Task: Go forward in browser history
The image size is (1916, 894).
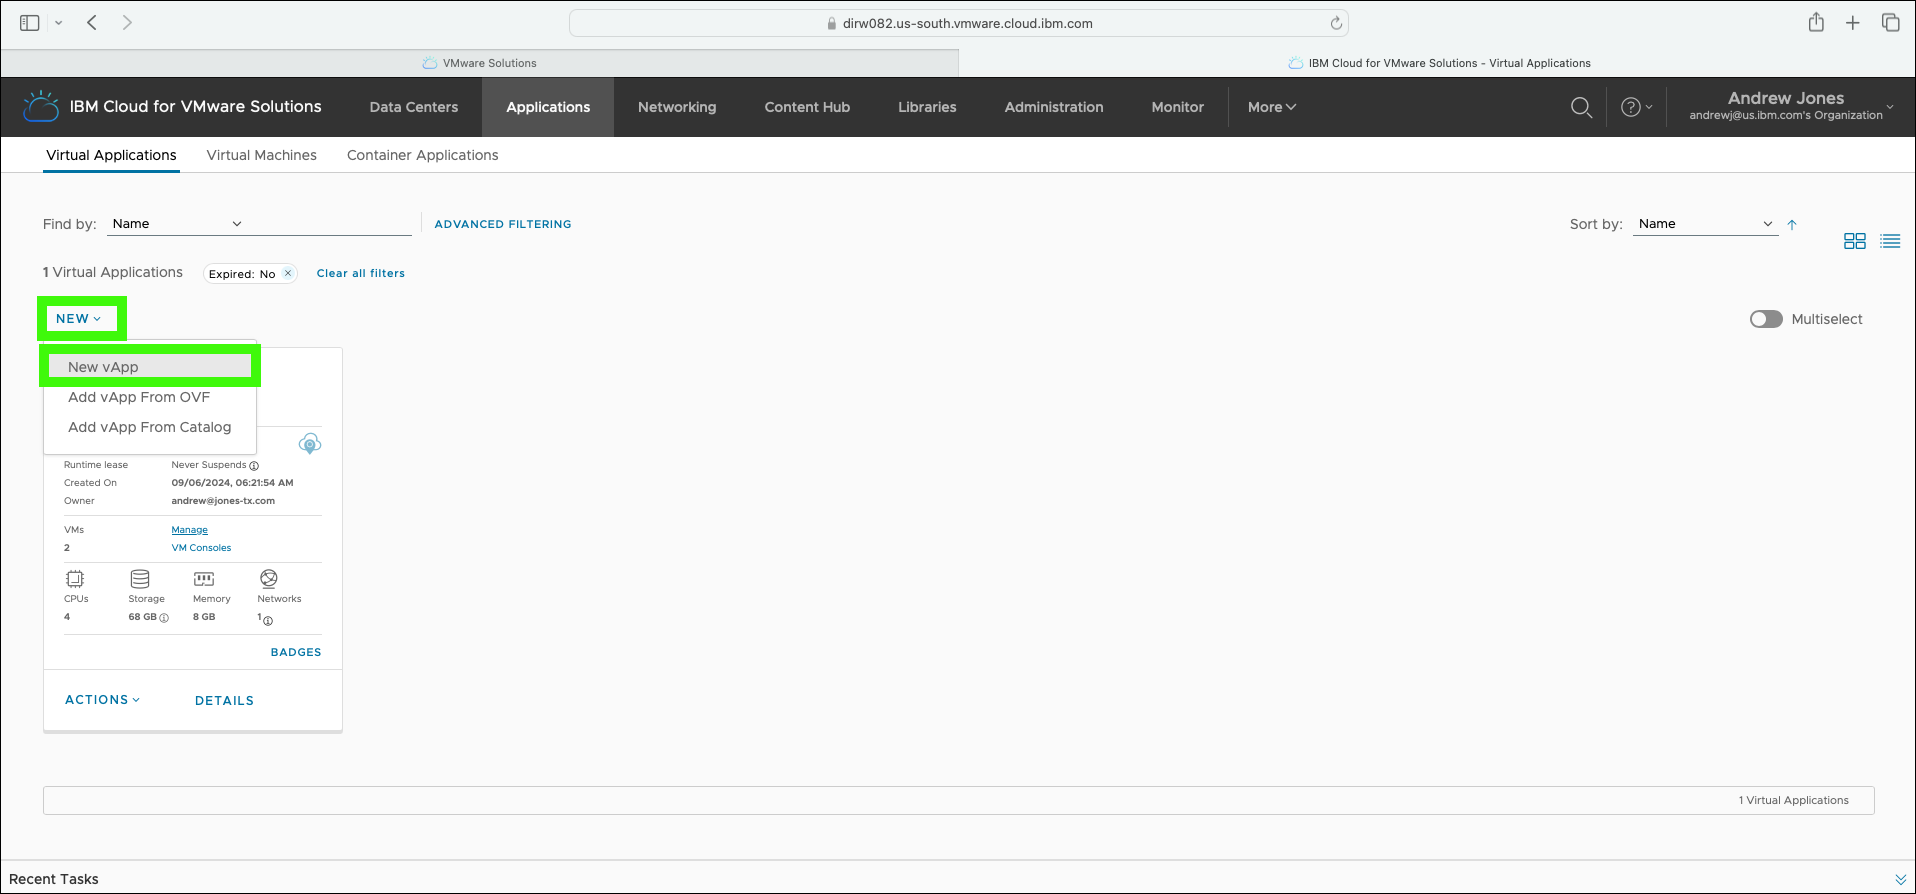Action: click(x=127, y=22)
